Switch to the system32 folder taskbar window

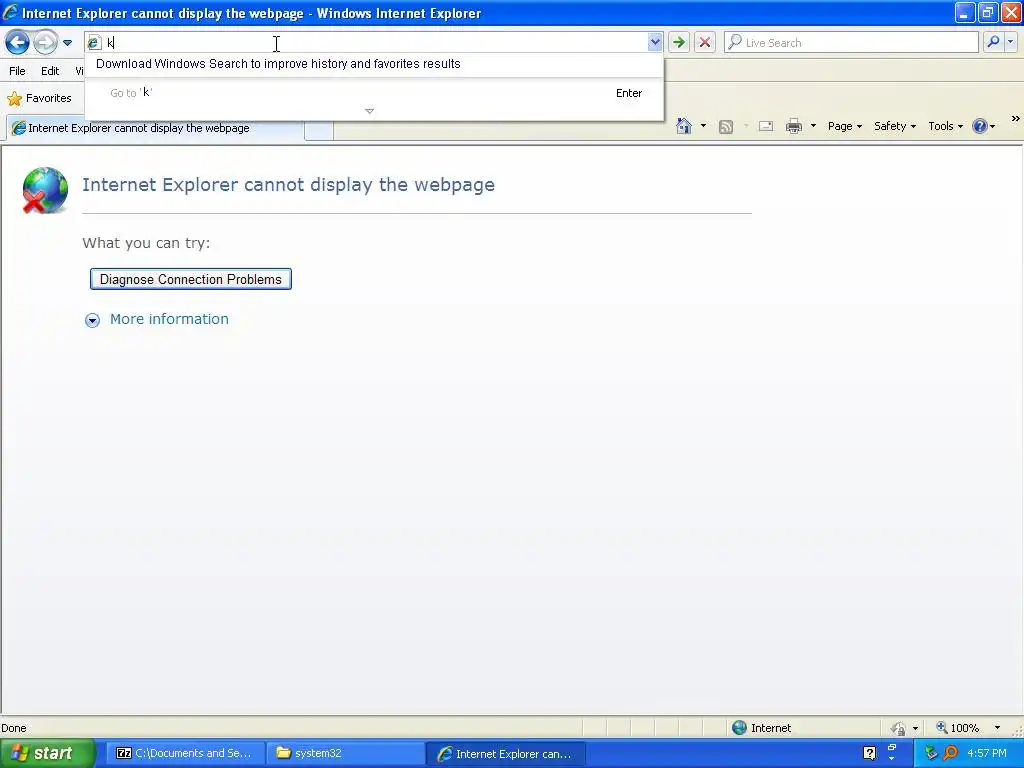pyautogui.click(x=345, y=753)
